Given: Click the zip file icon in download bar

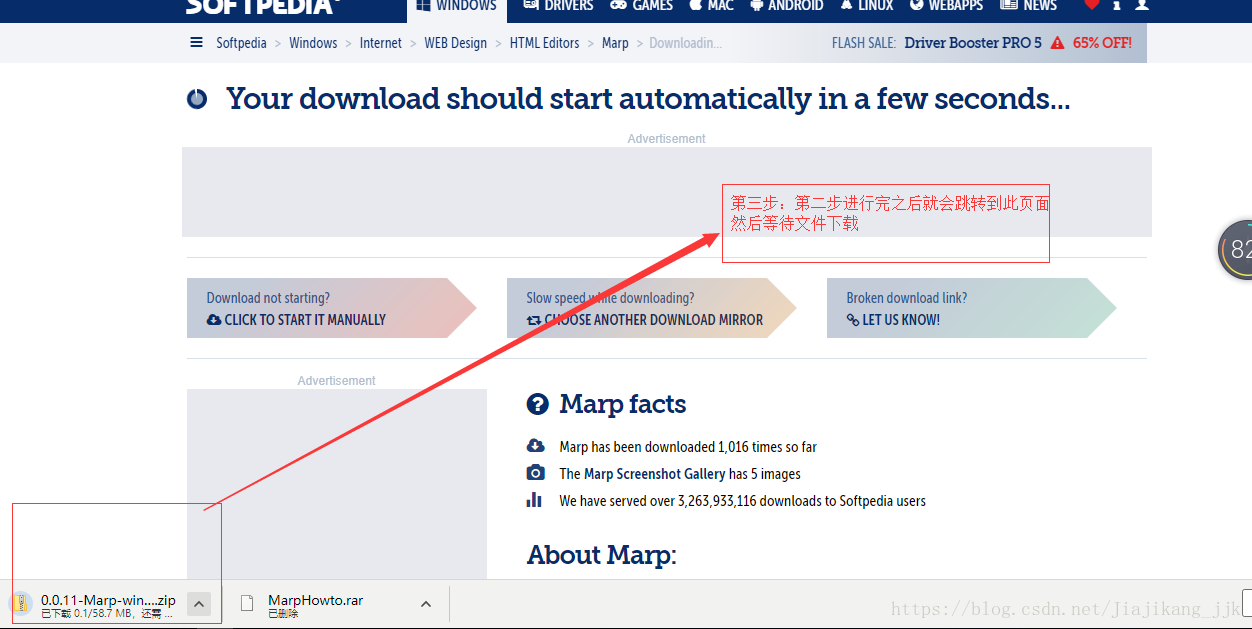Looking at the screenshot, I should pyautogui.click(x=21, y=603).
